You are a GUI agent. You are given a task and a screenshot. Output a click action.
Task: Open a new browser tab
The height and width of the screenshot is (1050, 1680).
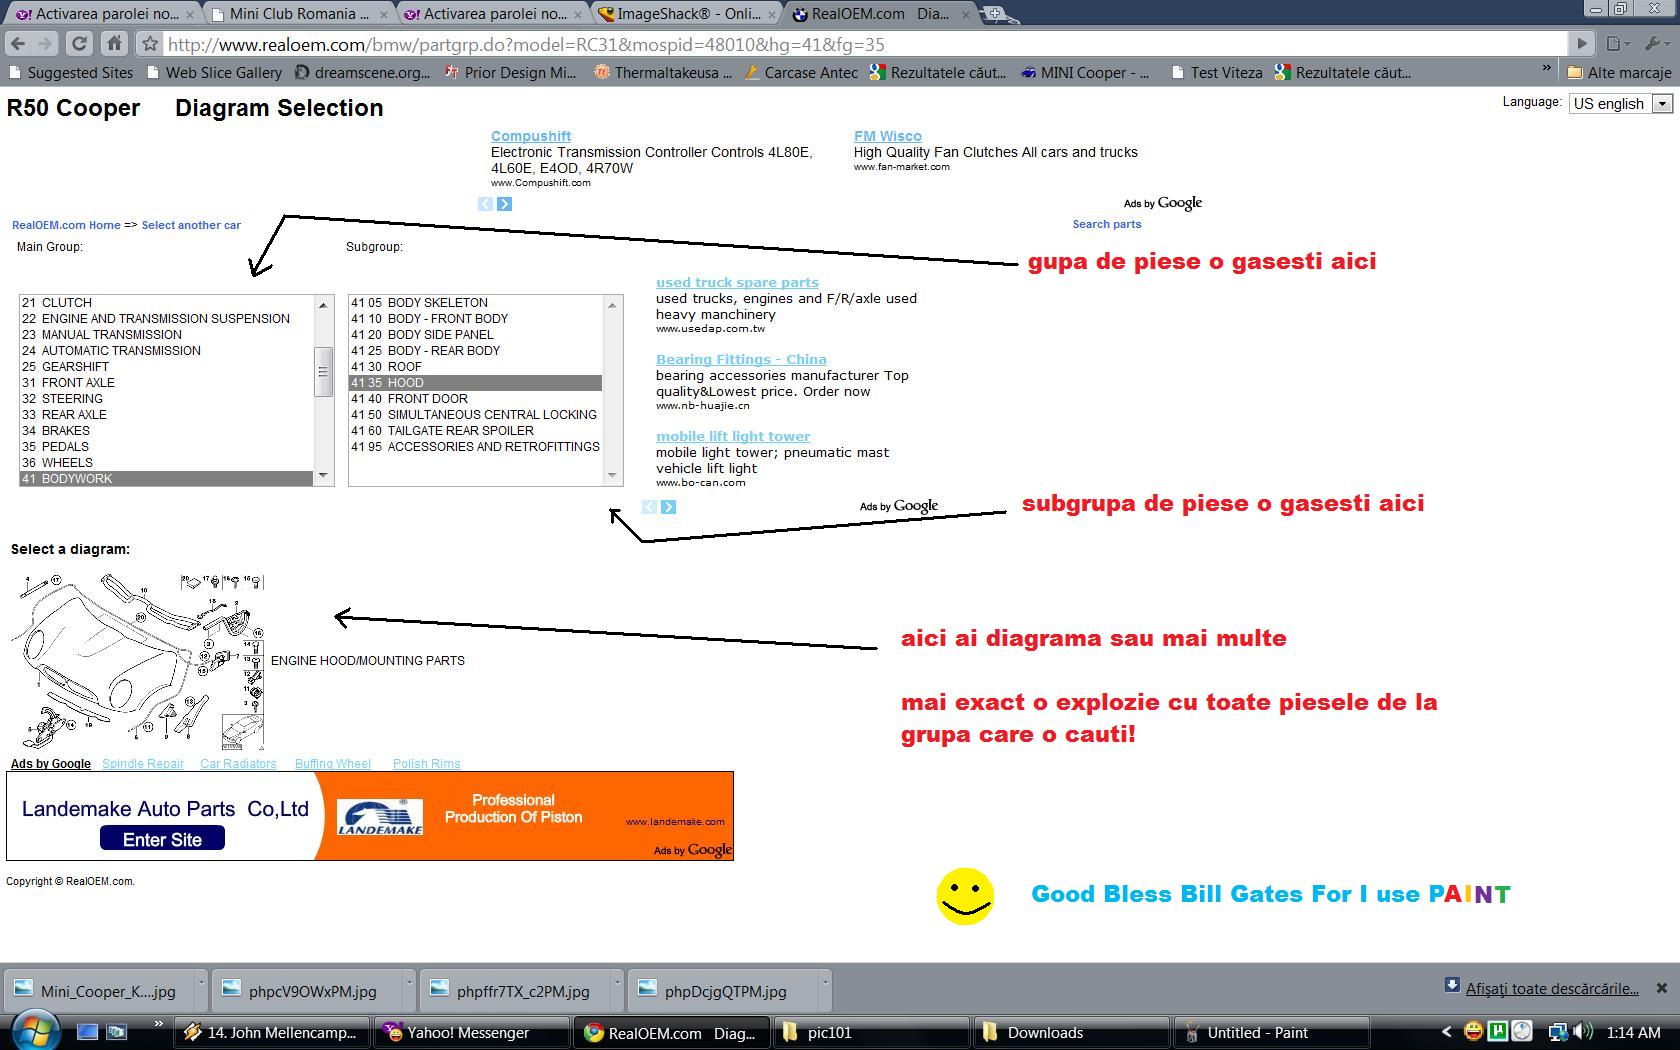pyautogui.click(x=995, y=14)
